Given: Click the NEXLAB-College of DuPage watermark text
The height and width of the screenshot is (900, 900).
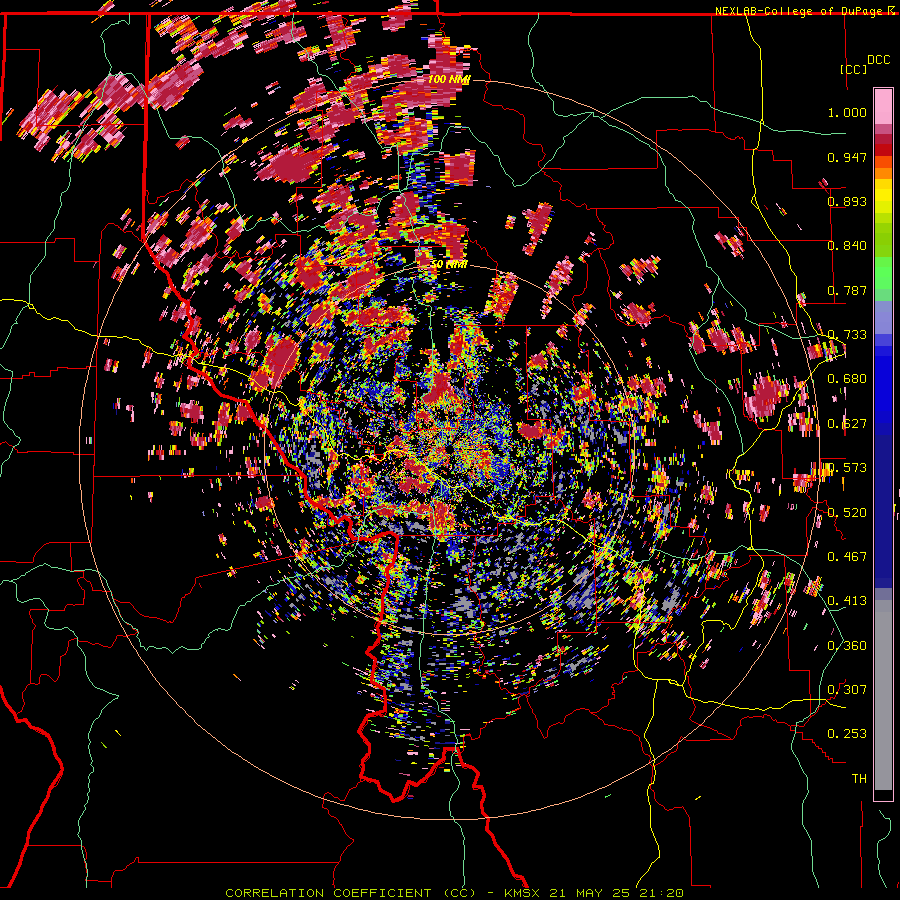Looking at the screenshot, I should click(801, 11).
